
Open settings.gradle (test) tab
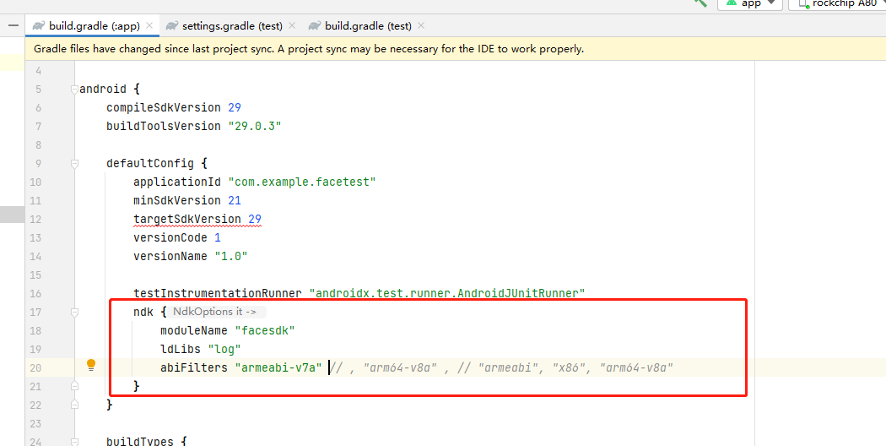pyautogui.click(x=232, y=26)
